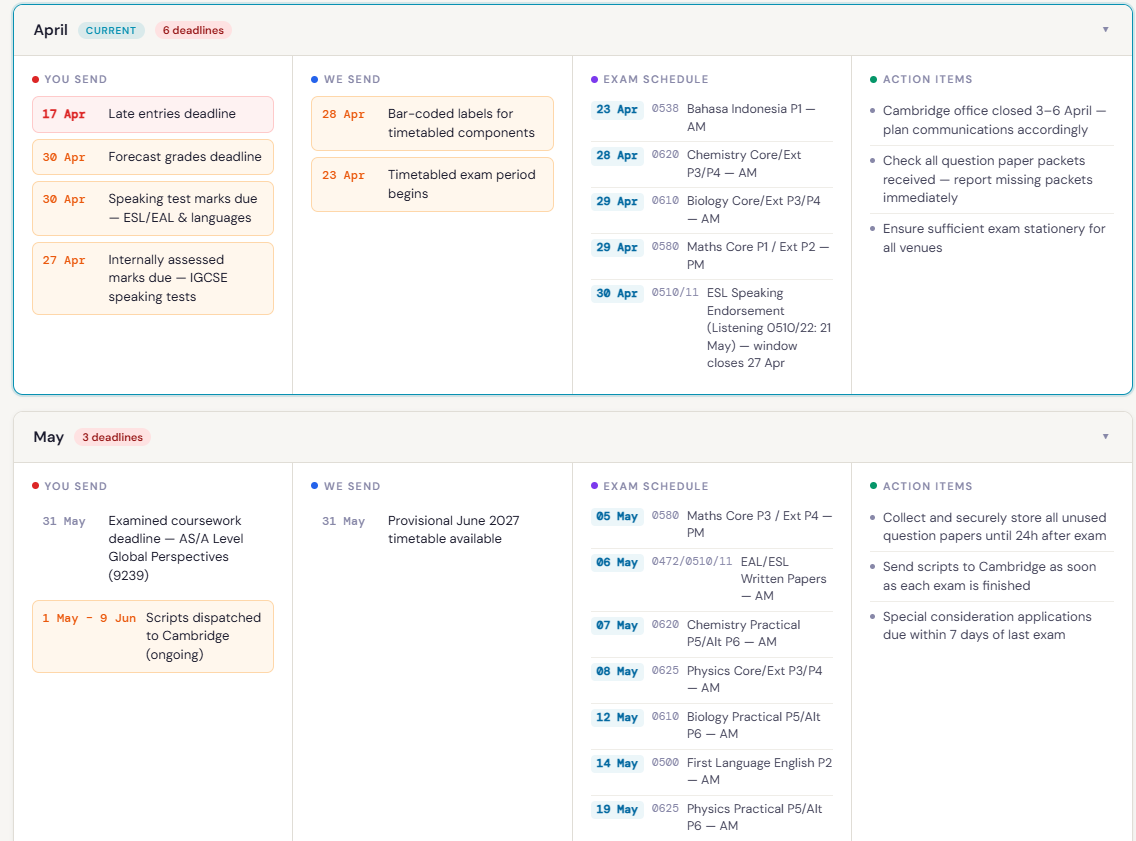Click the May month heading

click(x=49, y=437)
